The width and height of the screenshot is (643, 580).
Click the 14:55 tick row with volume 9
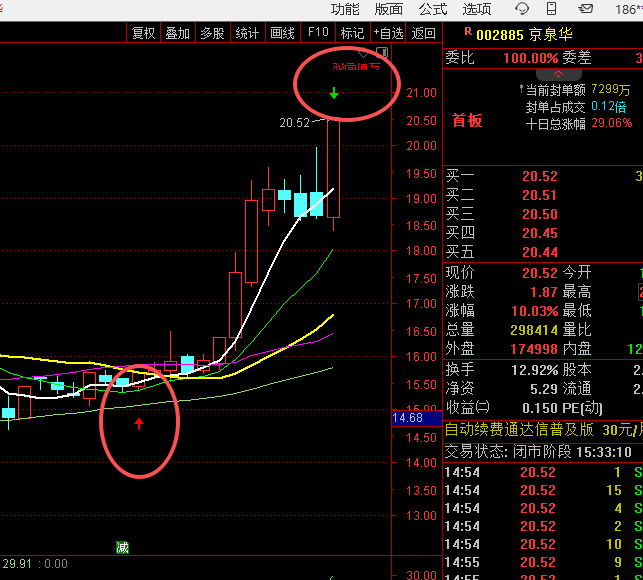[x=543, y=562]
